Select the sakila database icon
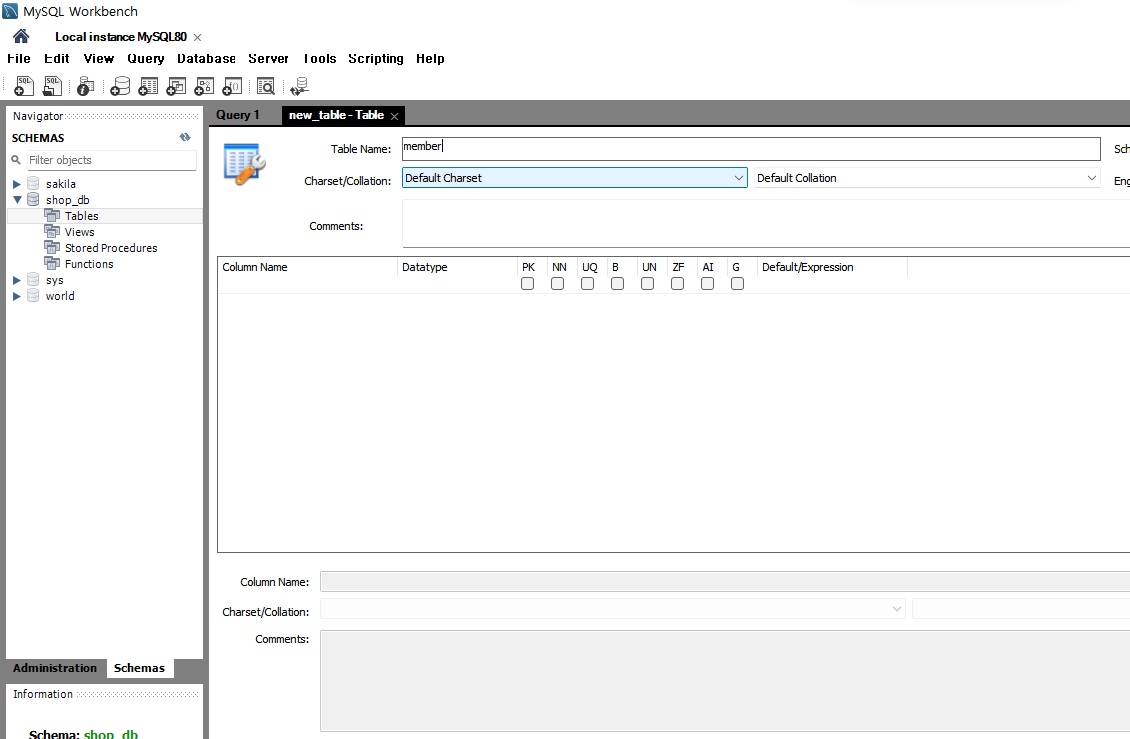 tap(33, 184)
